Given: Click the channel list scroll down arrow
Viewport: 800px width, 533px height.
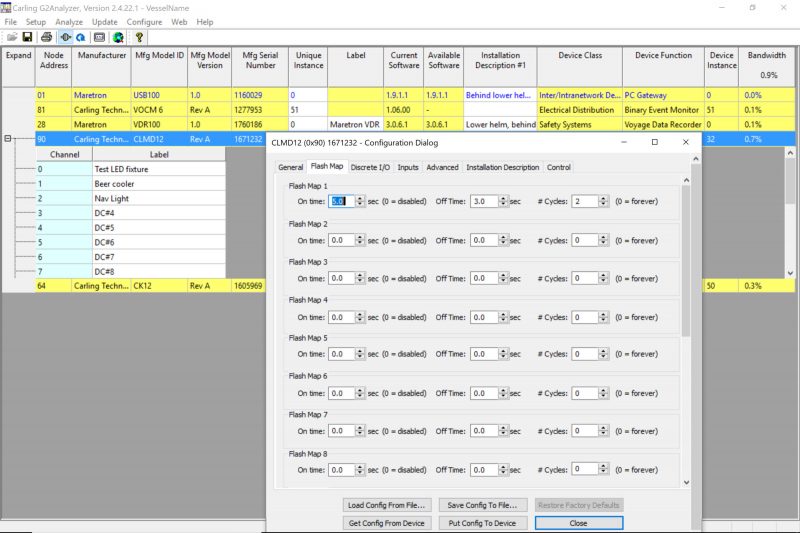Looking at the screenshot, I should point(790,273).
